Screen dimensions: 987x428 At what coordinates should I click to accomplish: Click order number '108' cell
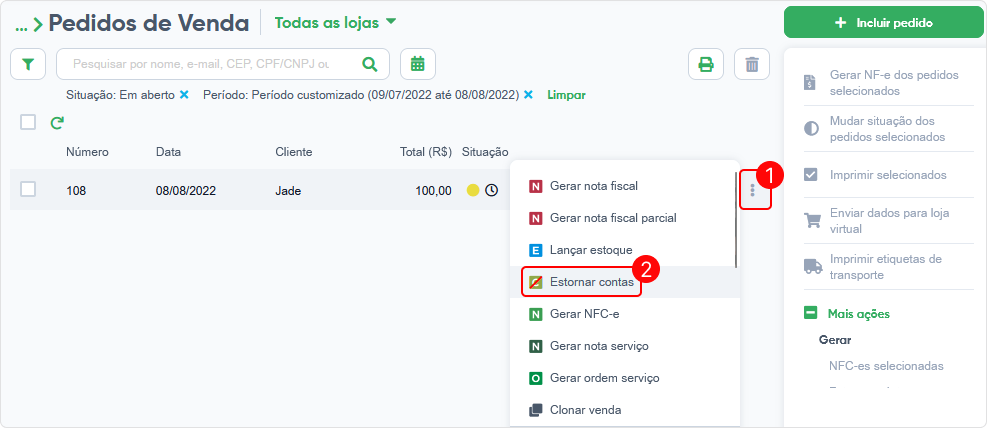click(x=76, y=190)
